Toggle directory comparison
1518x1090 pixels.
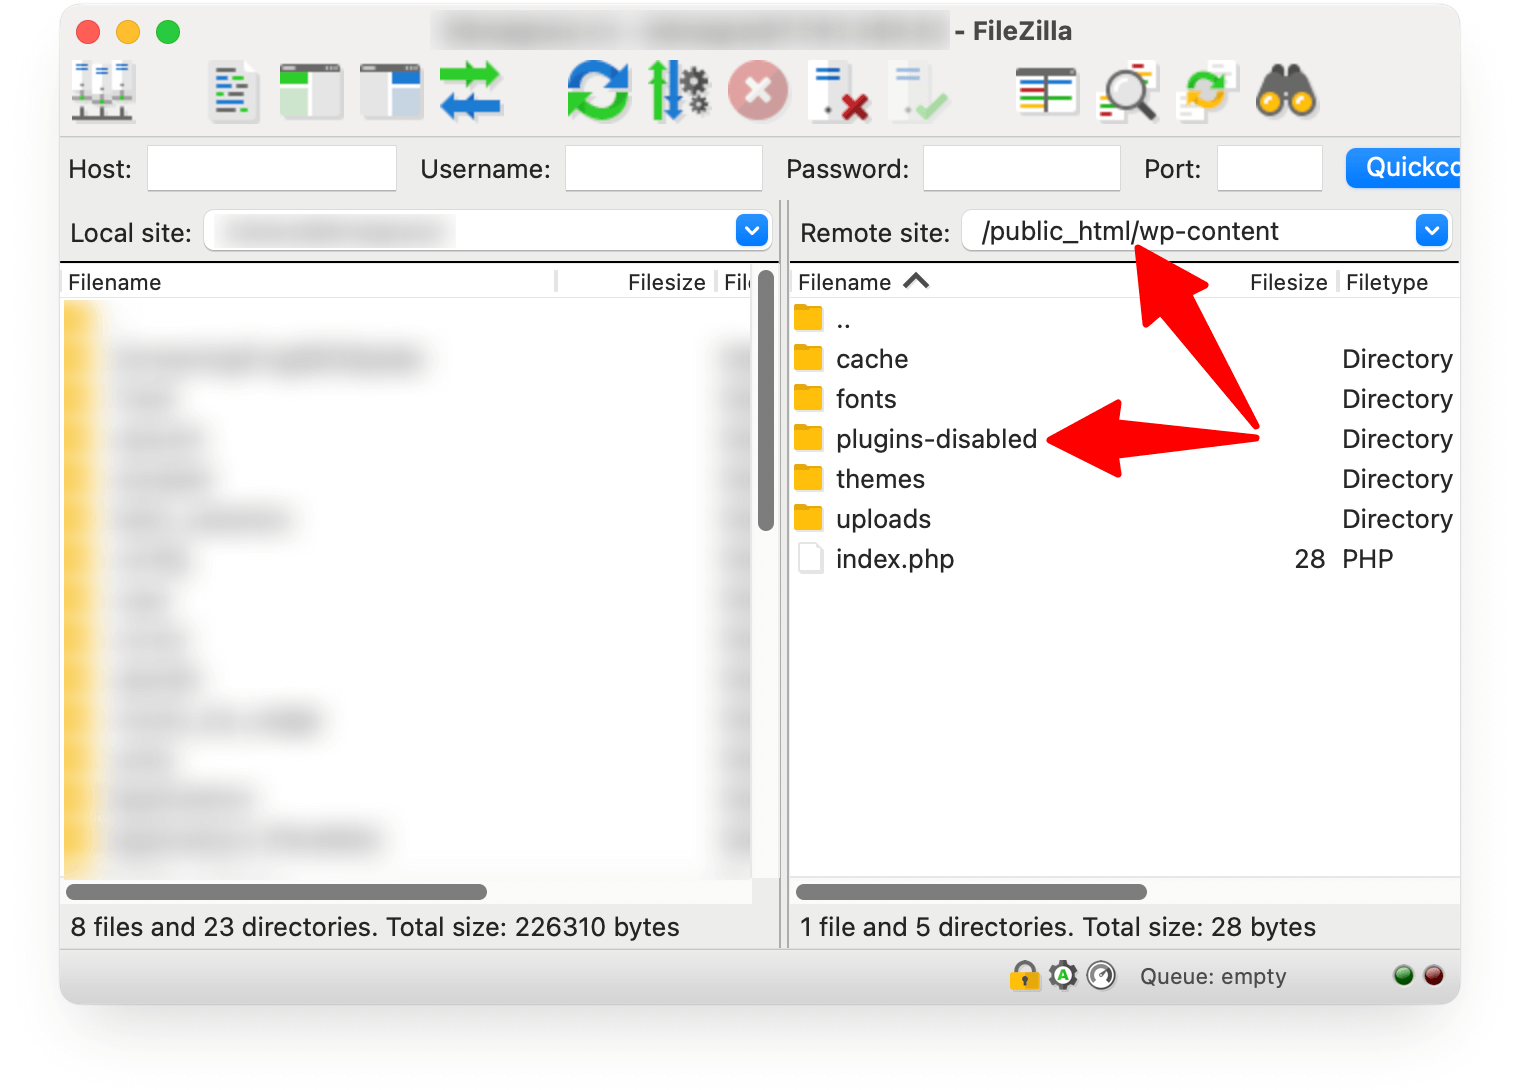pos(1127,92)
